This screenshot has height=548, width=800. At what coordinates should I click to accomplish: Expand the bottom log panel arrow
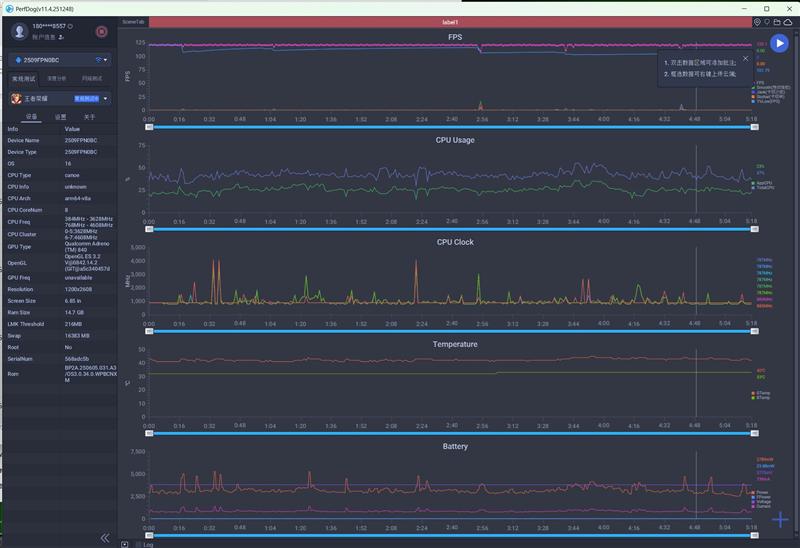pyautogui.click(x=124, y=544)
